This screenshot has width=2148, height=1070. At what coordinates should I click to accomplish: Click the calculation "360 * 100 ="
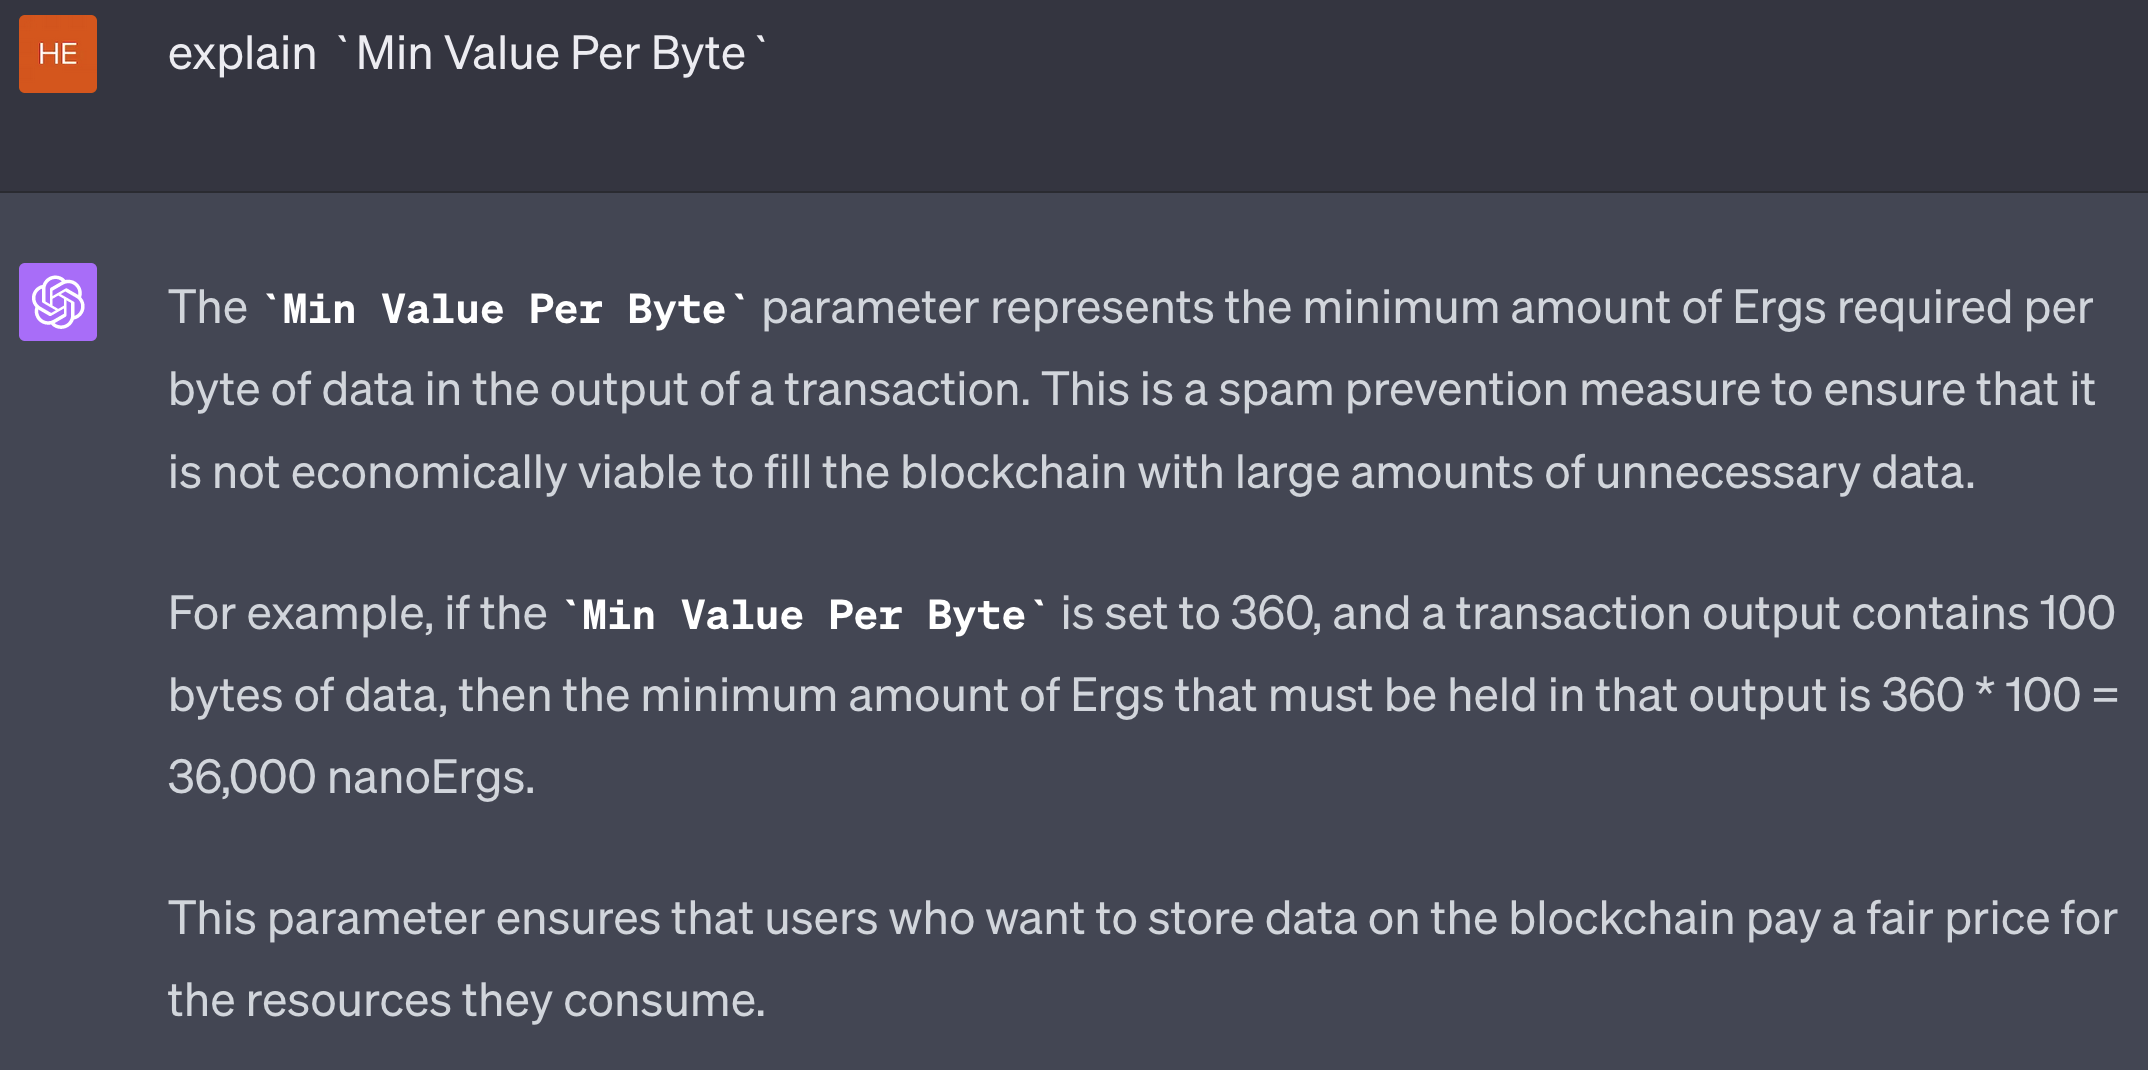[x=1998, y=696]
